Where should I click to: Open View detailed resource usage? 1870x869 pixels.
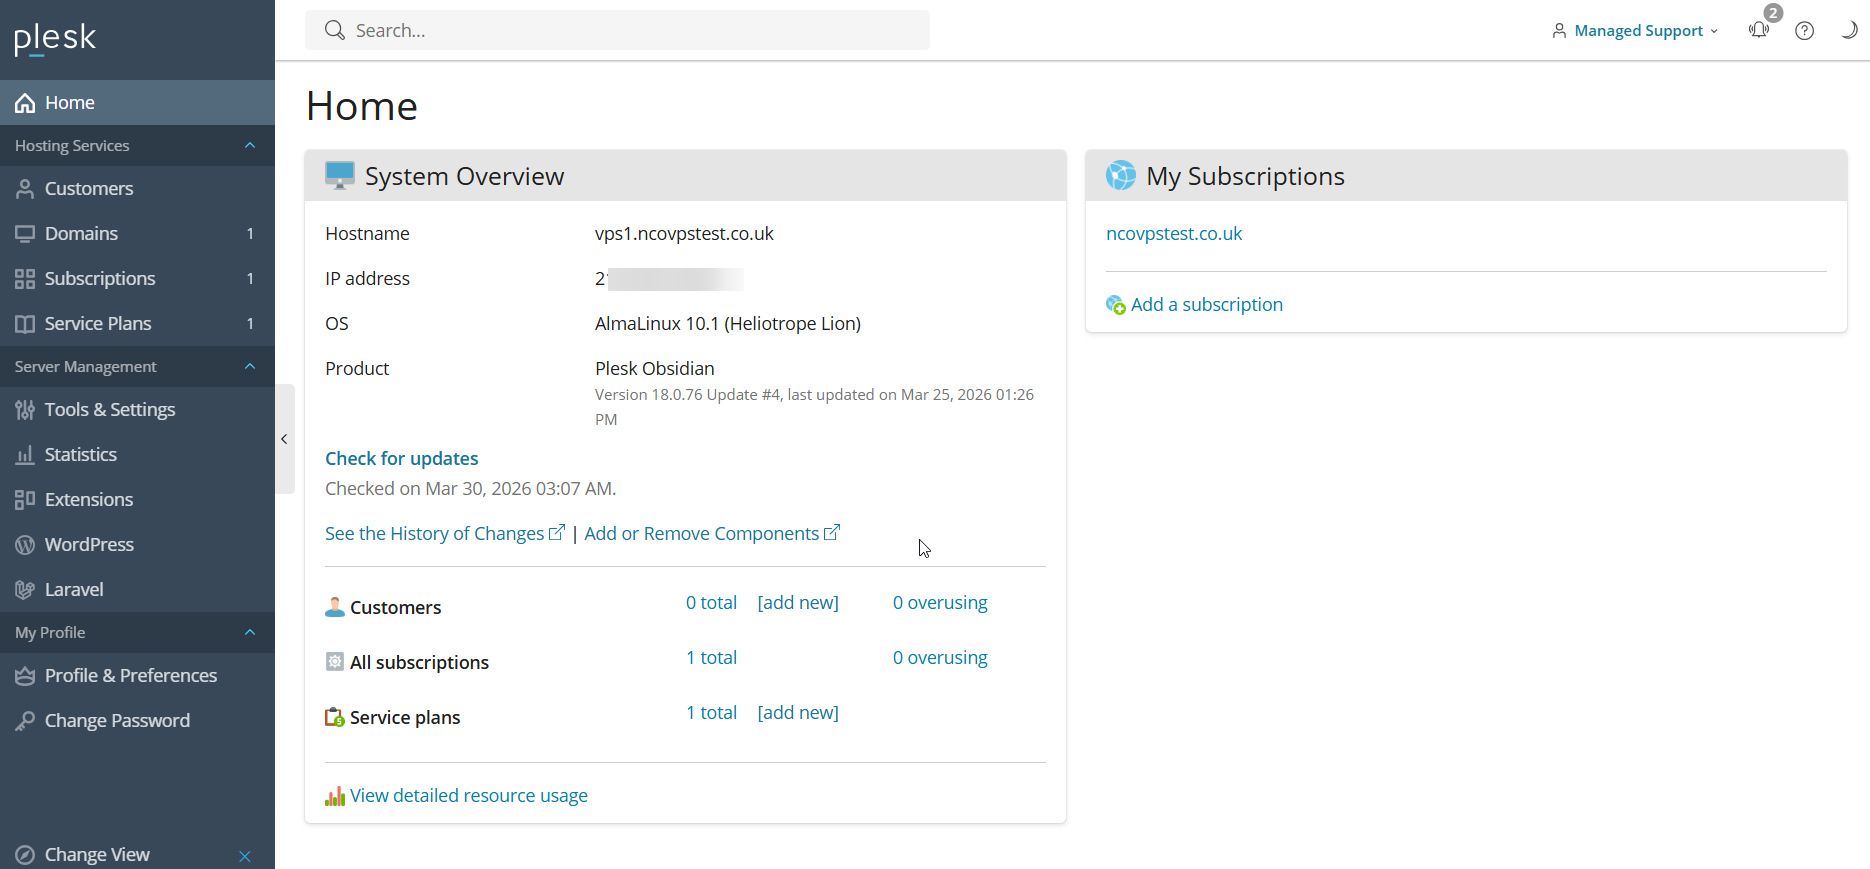[x=469, y=796]
